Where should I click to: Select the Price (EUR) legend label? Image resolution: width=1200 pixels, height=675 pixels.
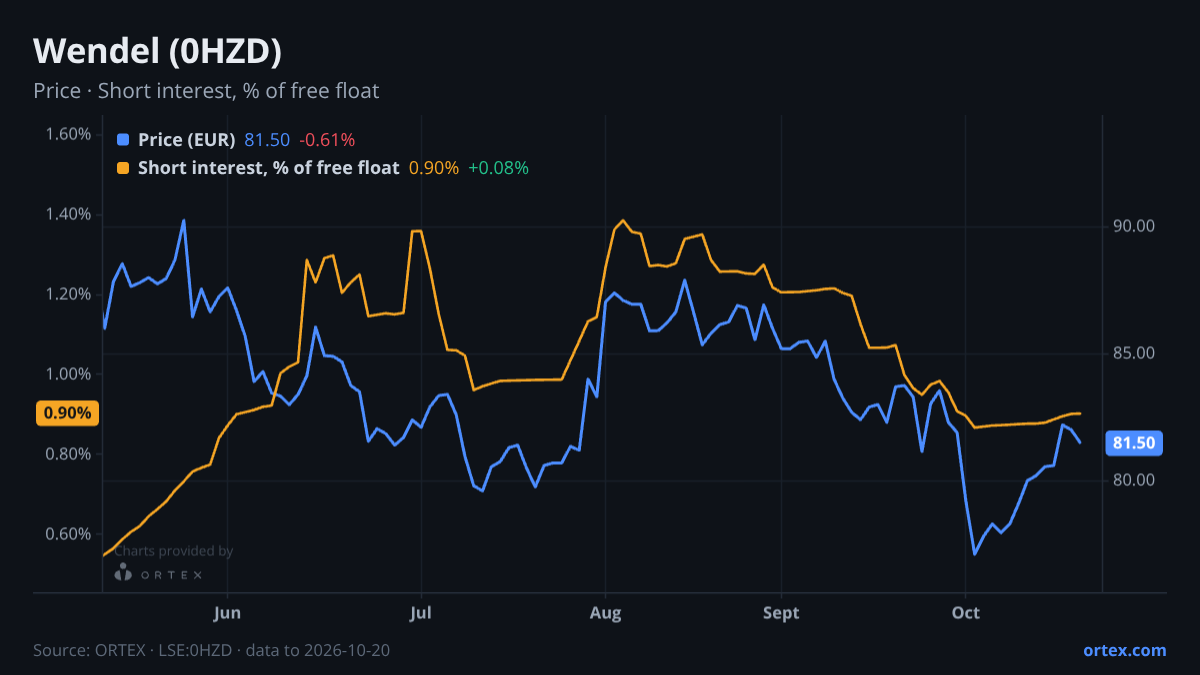186,140
